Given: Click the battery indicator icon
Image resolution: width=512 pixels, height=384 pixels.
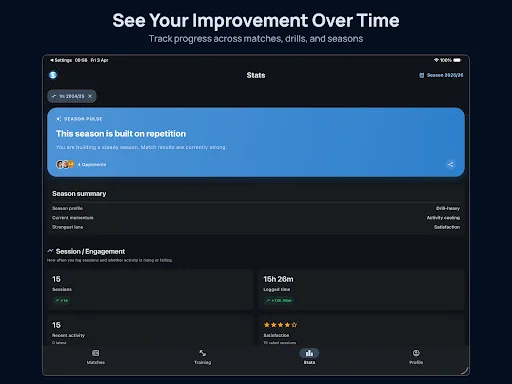Looking at the screenshot, I should [x=457, y=60].
